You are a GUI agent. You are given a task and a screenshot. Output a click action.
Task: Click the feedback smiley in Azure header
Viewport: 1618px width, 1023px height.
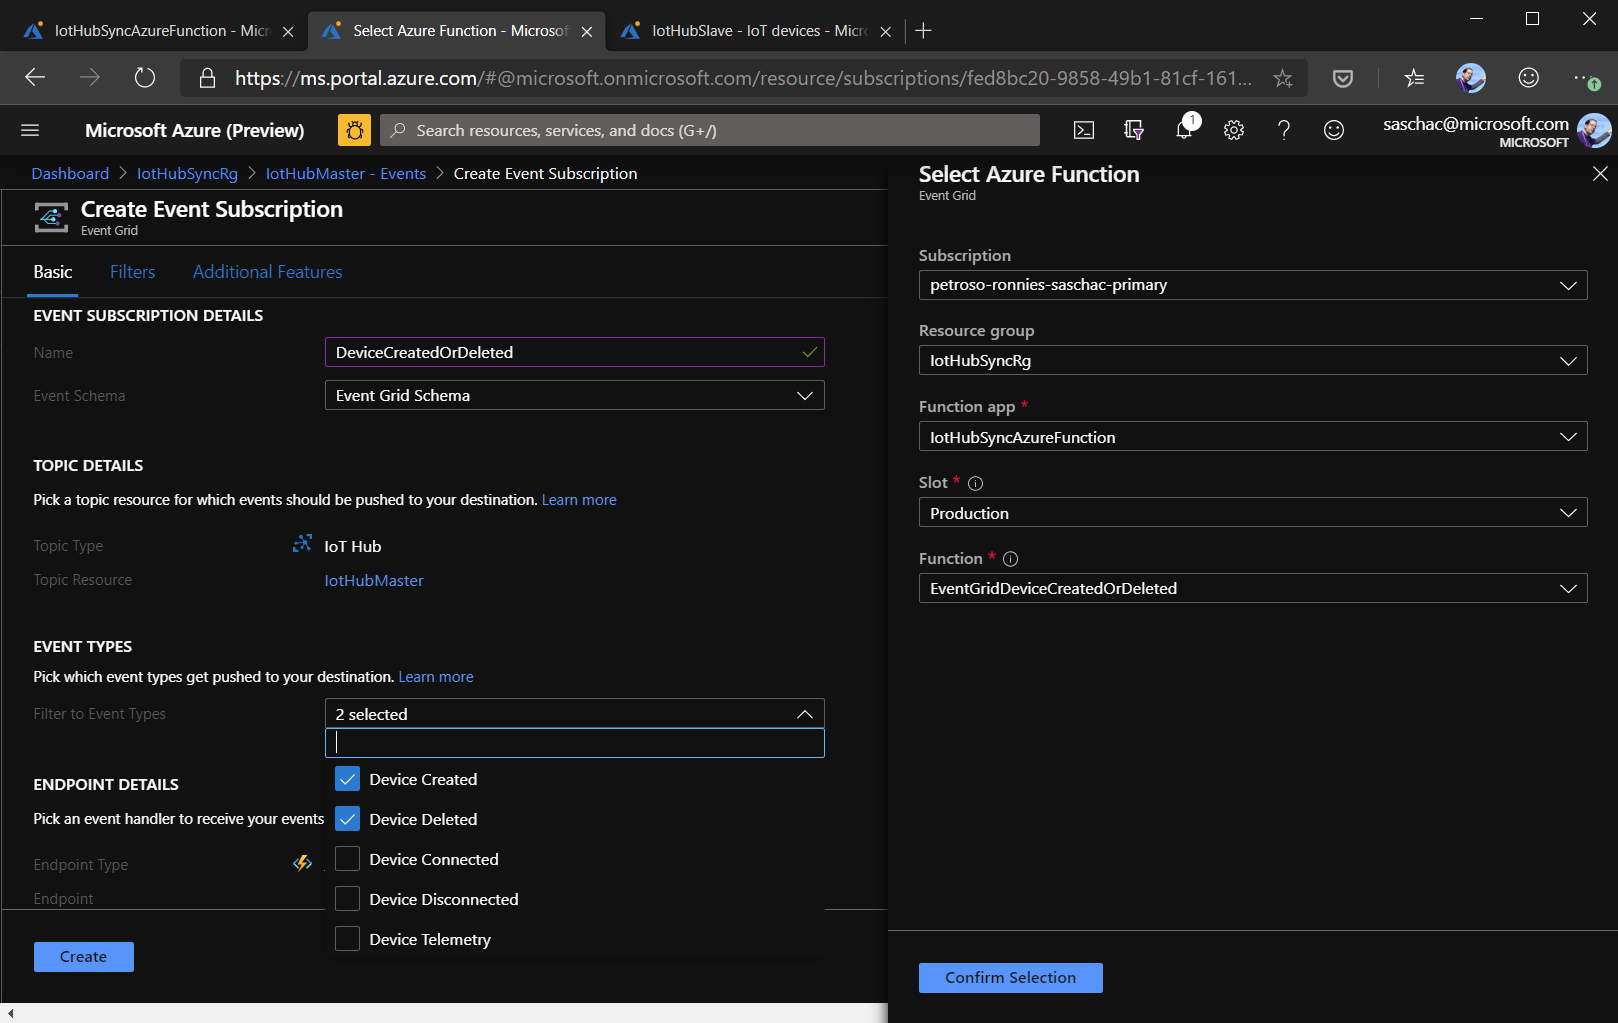click(1334, 130)
